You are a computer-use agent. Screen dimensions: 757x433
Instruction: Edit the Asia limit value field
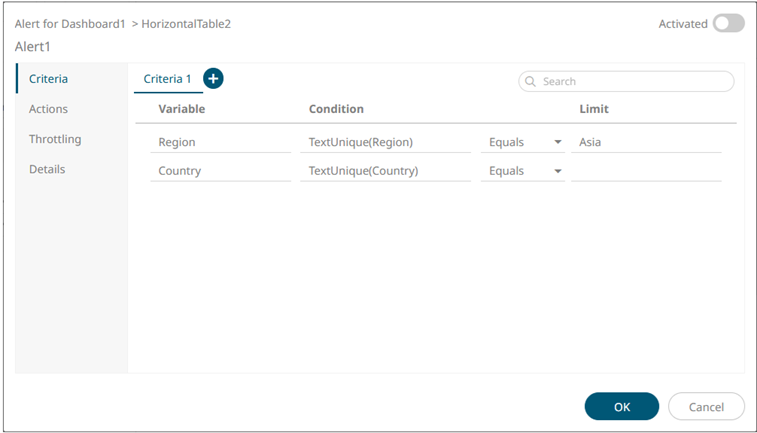coord(646,142)
